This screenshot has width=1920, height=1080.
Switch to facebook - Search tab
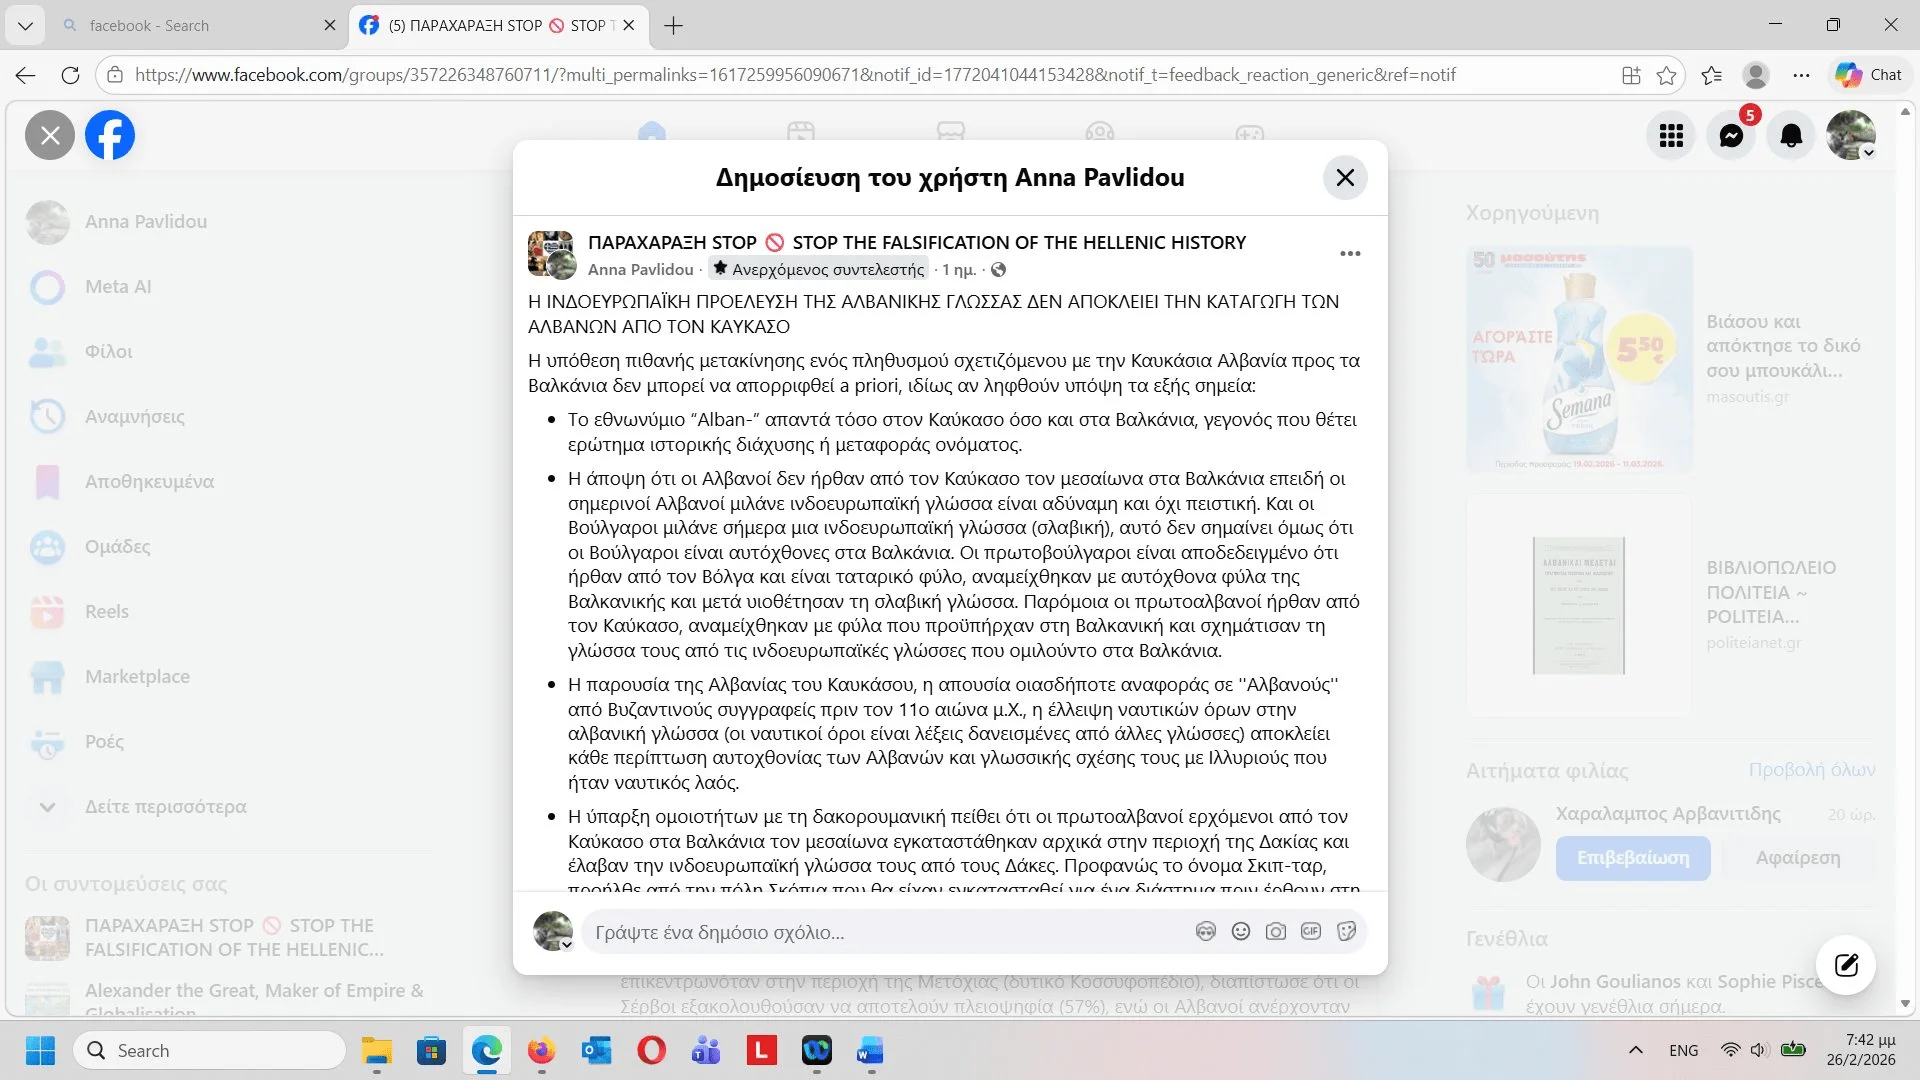[x=190, y=25]
